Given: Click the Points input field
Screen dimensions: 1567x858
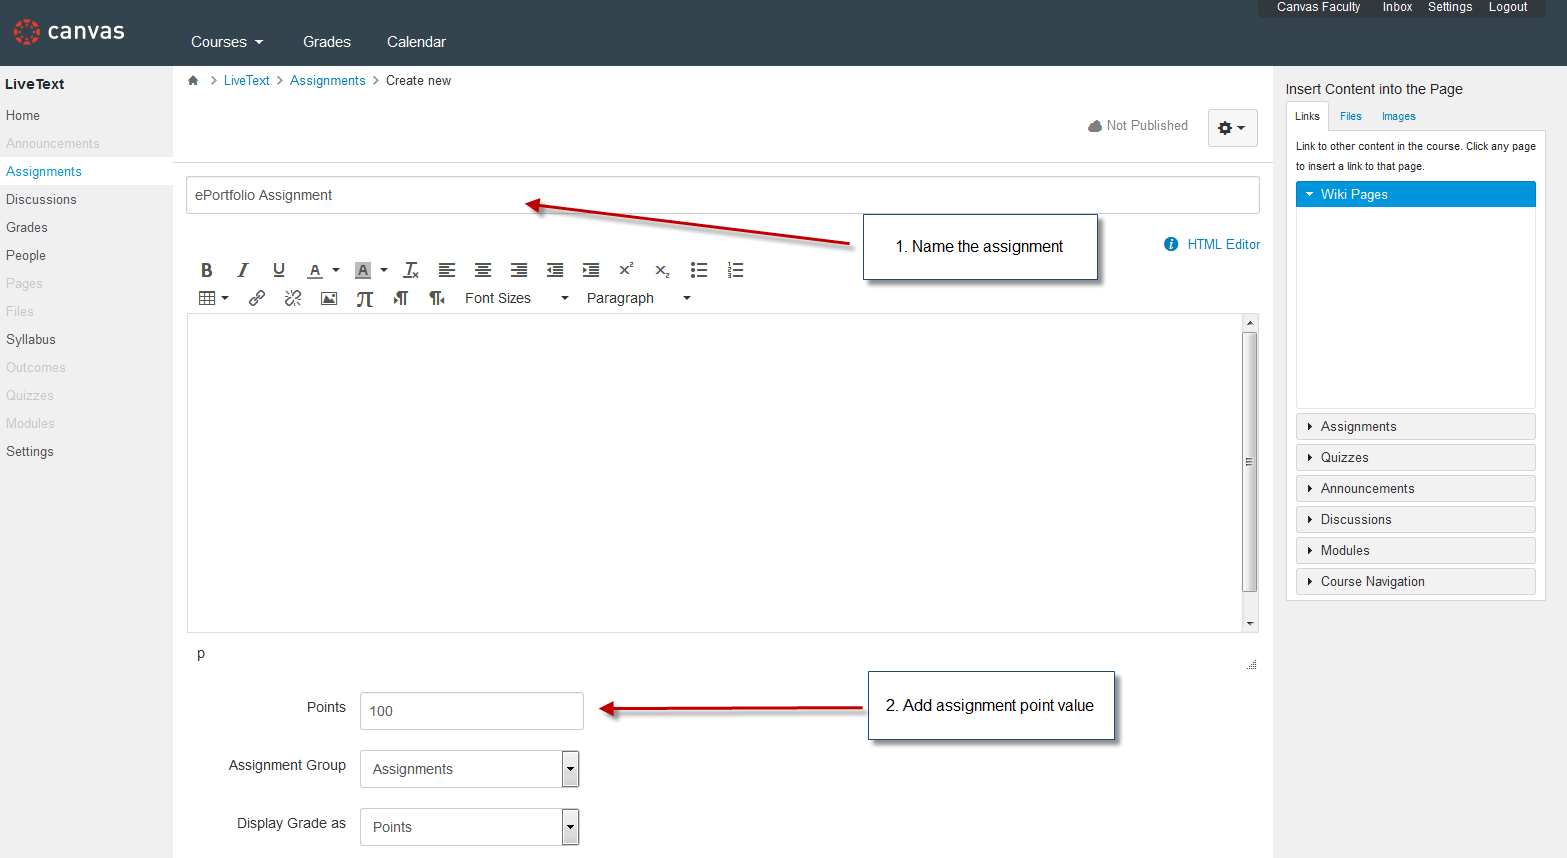Looking at the screenshot, I should click(471, 710).
